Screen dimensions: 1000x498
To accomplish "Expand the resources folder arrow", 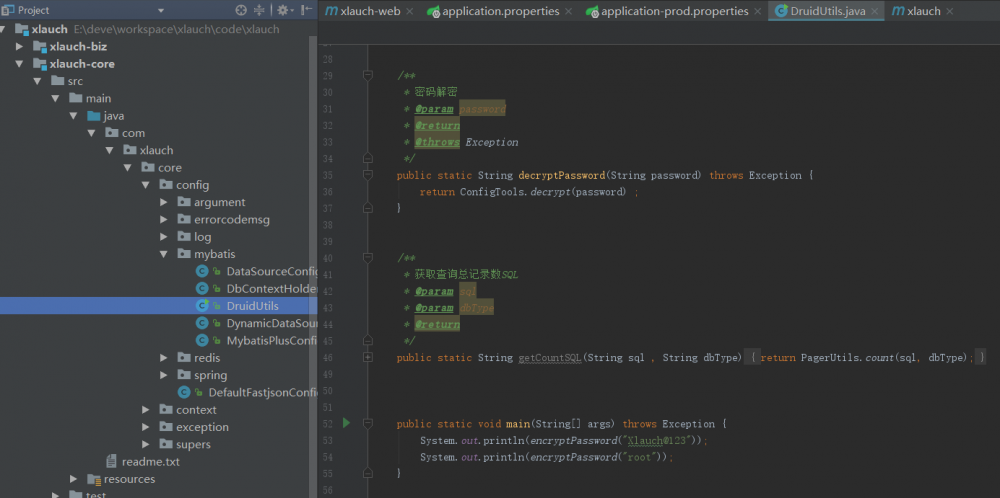I will pos(74,478).
